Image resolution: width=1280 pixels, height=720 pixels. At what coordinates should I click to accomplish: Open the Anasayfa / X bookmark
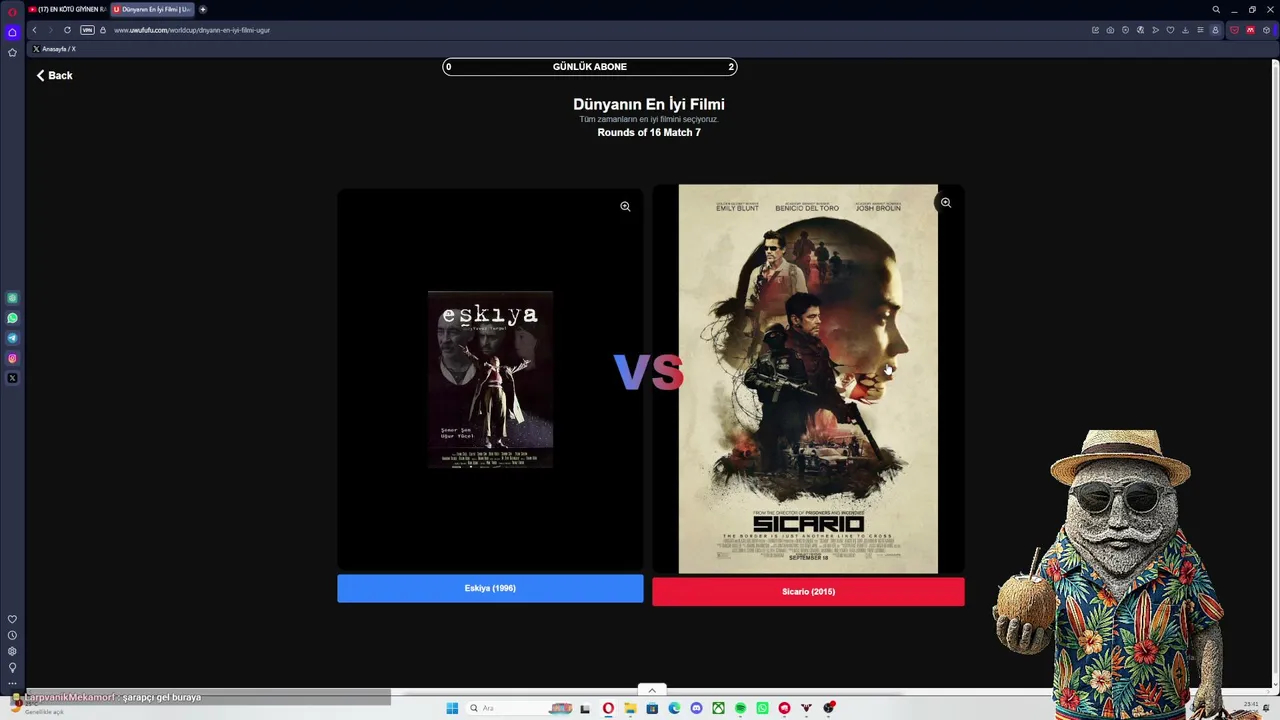55,49
